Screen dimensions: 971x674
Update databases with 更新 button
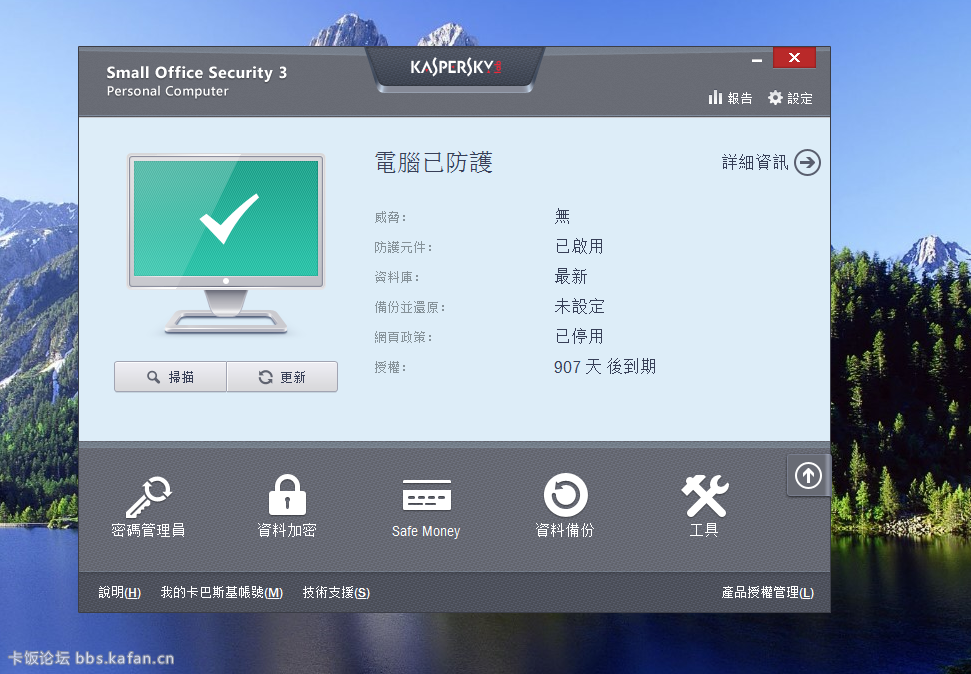point(282,377)
